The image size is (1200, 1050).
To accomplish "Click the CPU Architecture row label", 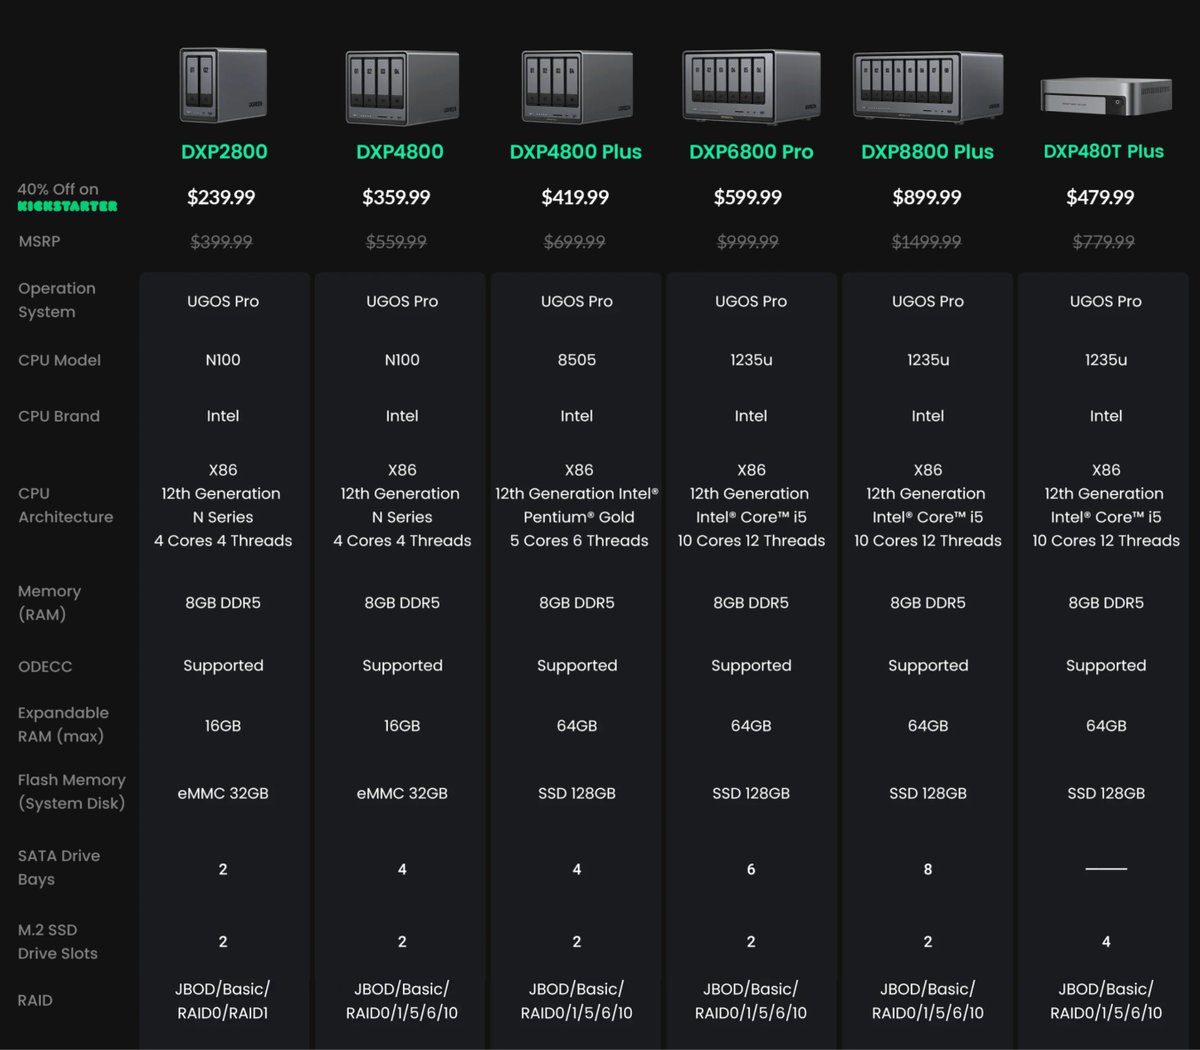I will [x=66, y=505].
